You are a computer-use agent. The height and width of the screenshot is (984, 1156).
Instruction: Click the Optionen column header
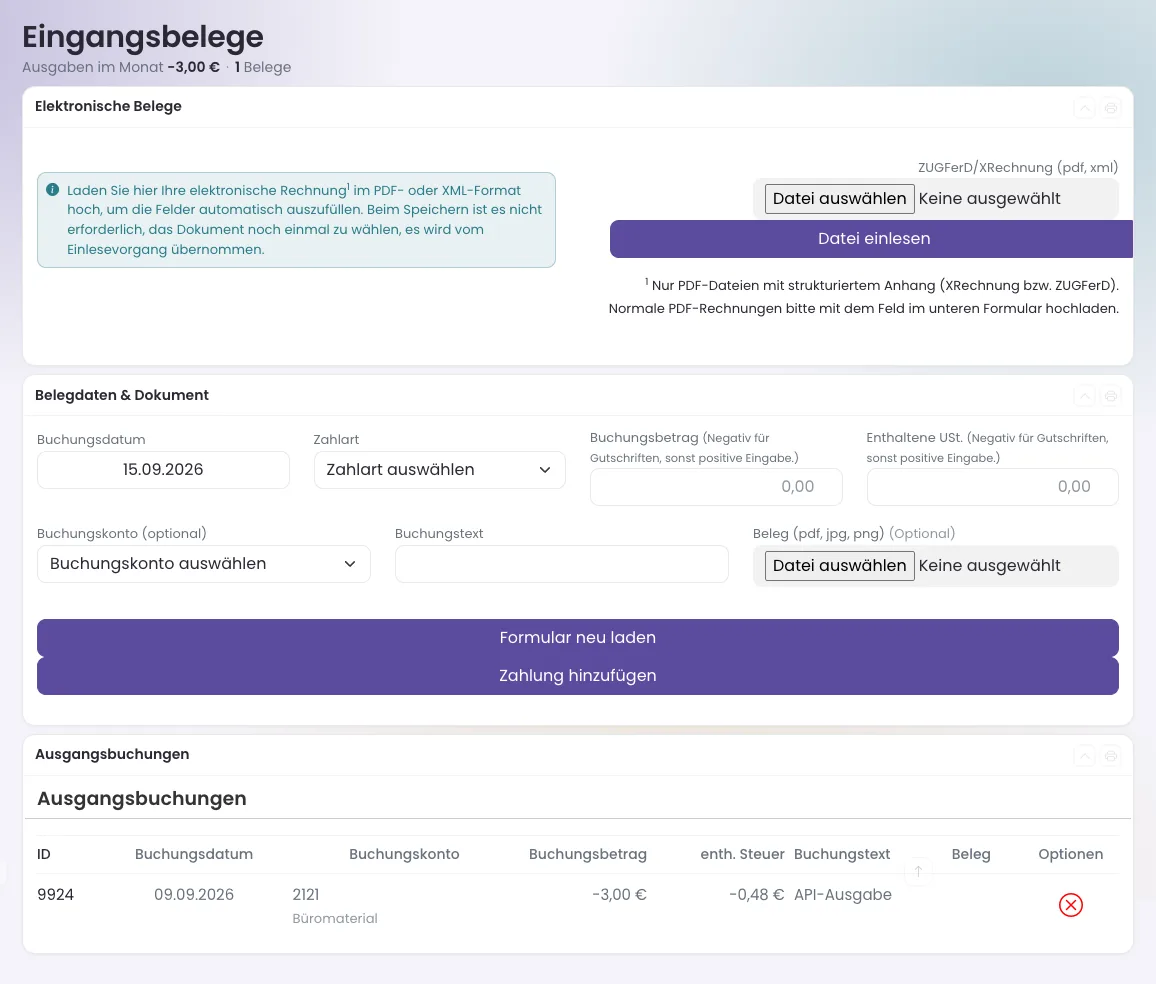(1070, 854)
